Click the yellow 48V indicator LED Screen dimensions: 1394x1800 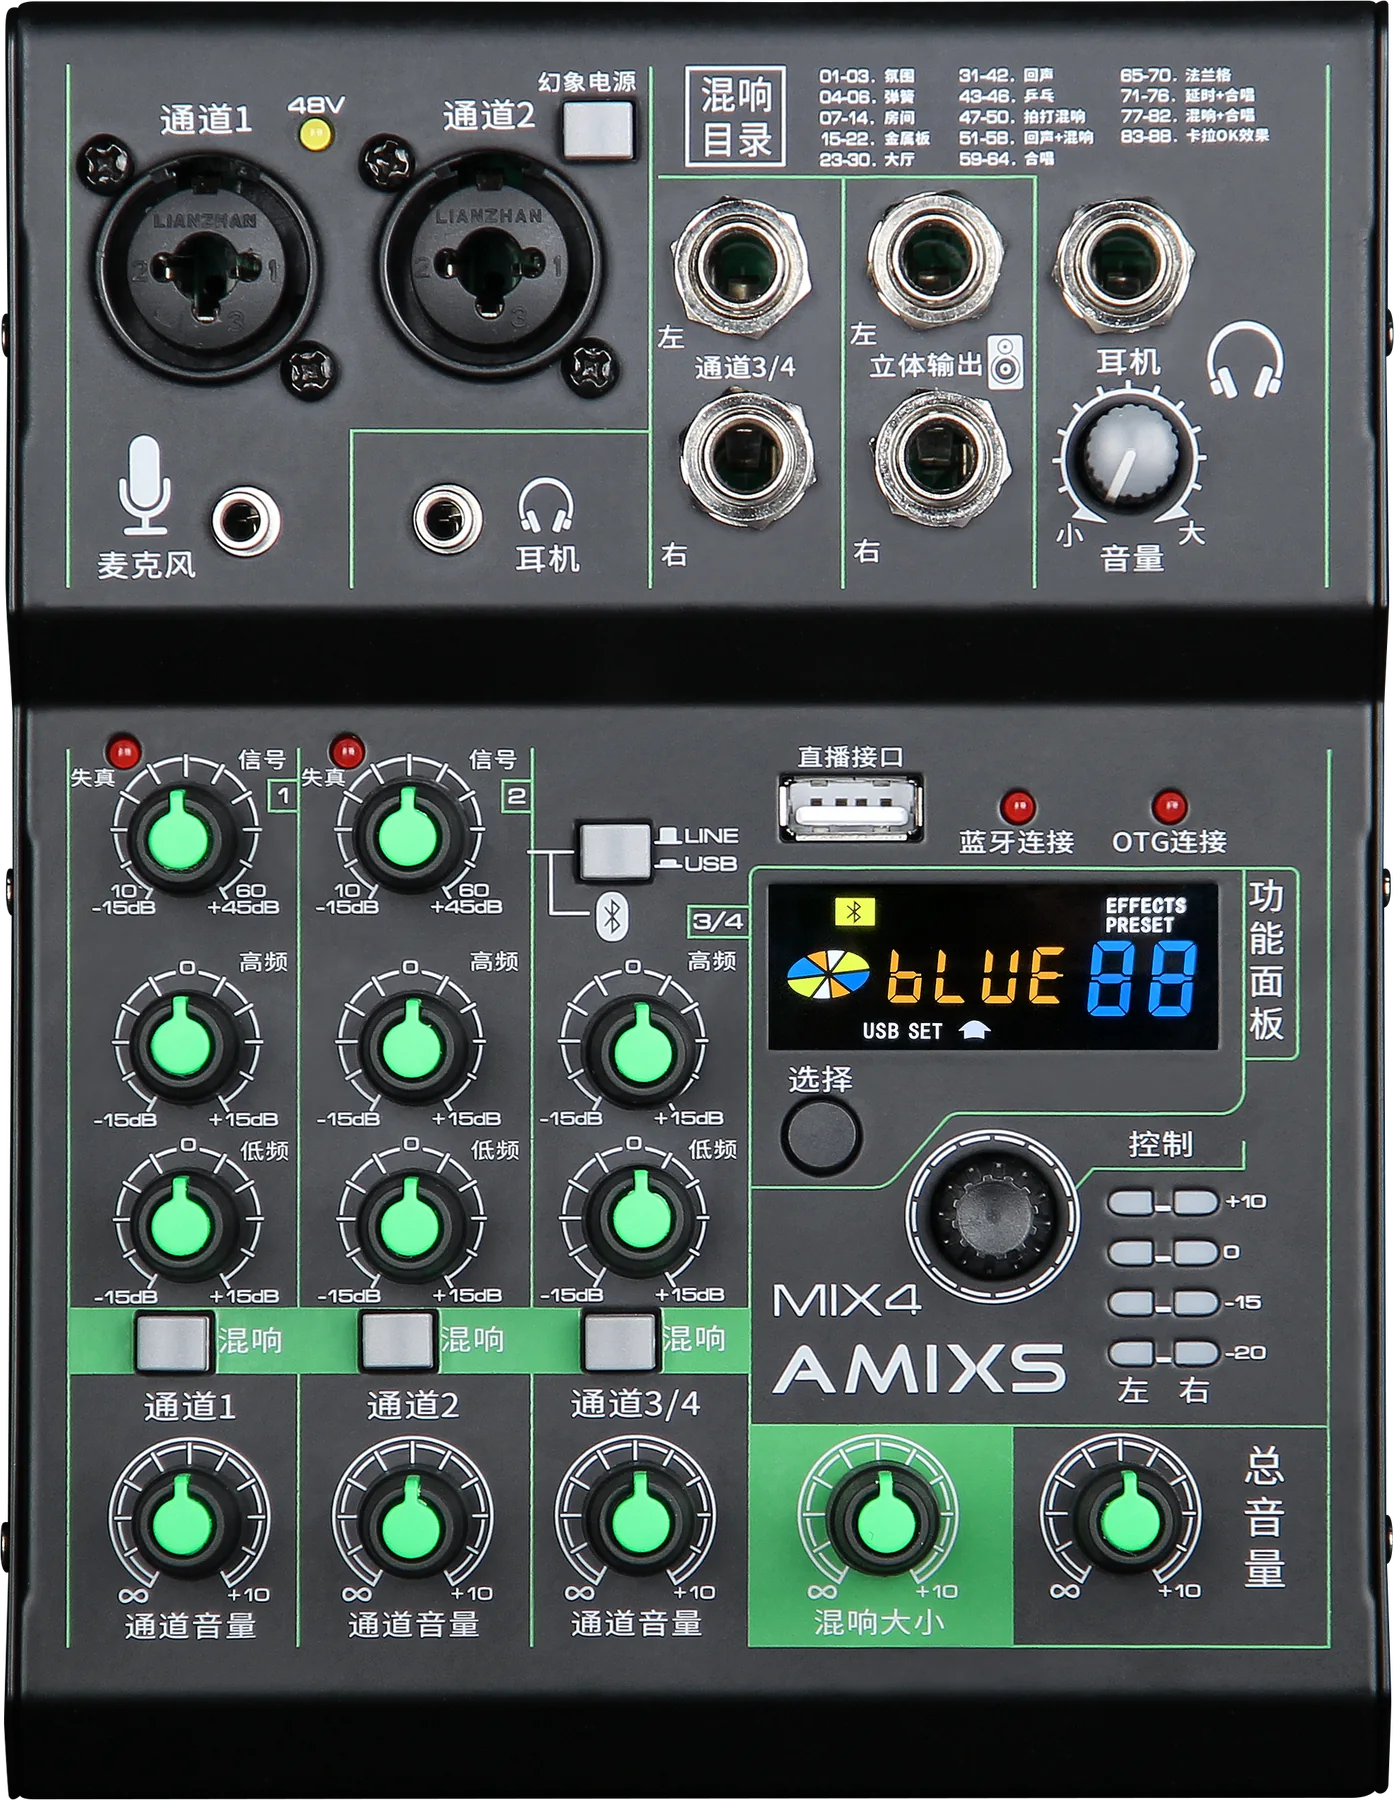click(x=317, y=133)
